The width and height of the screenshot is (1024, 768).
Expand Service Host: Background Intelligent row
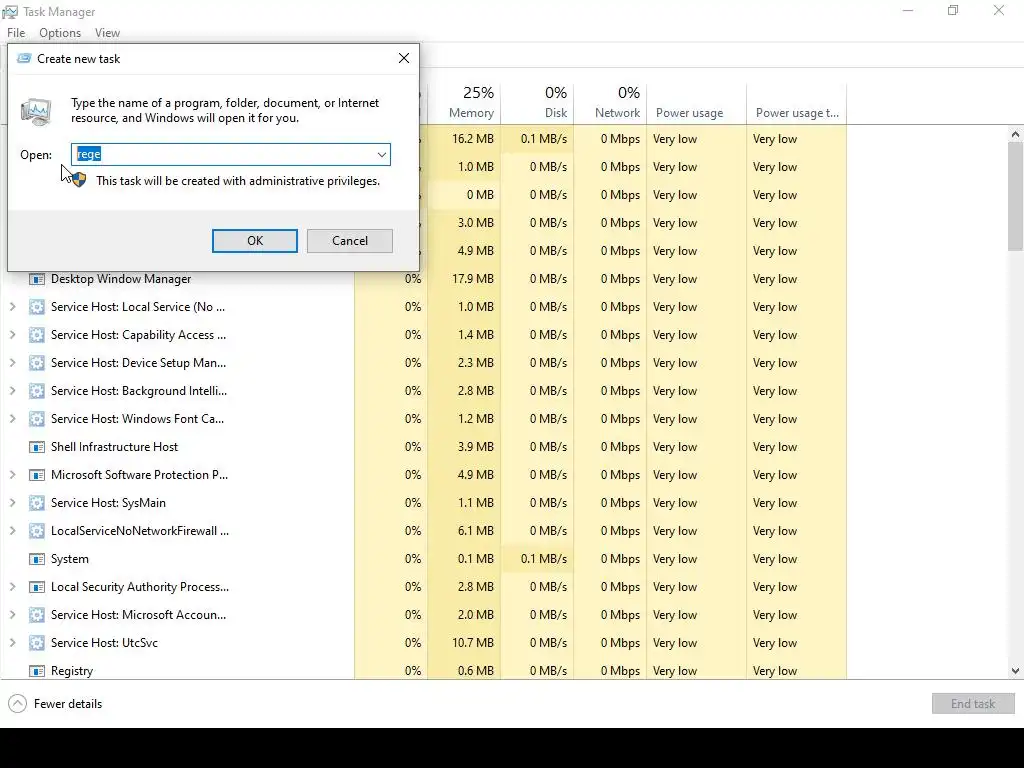(x=12, y=391)
